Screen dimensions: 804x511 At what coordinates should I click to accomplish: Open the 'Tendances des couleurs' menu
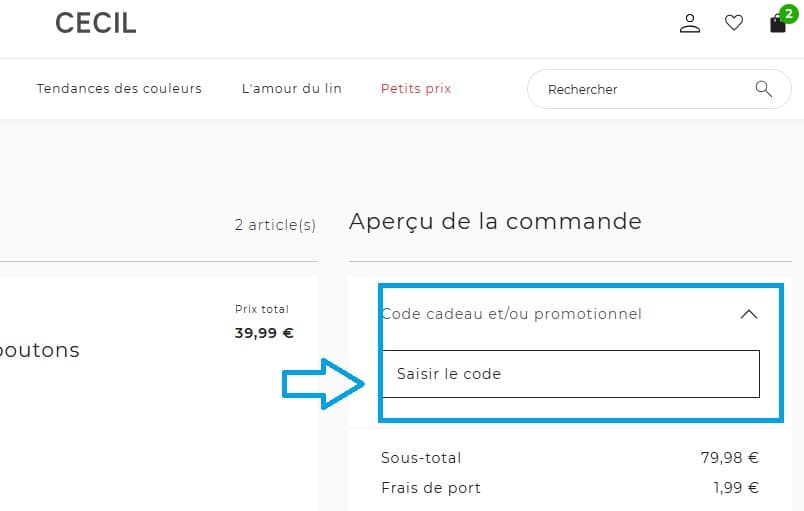(119, 89)
